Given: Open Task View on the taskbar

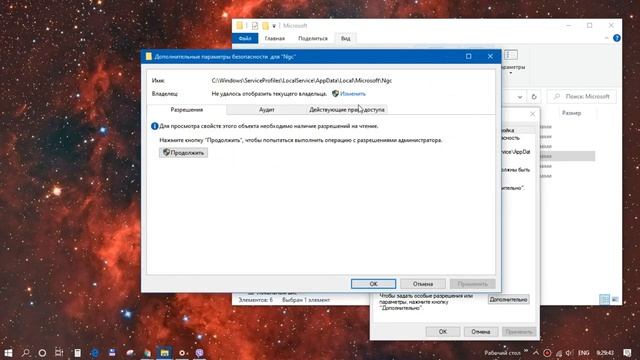Looking at the screenshot, I should tap(59, 352).
